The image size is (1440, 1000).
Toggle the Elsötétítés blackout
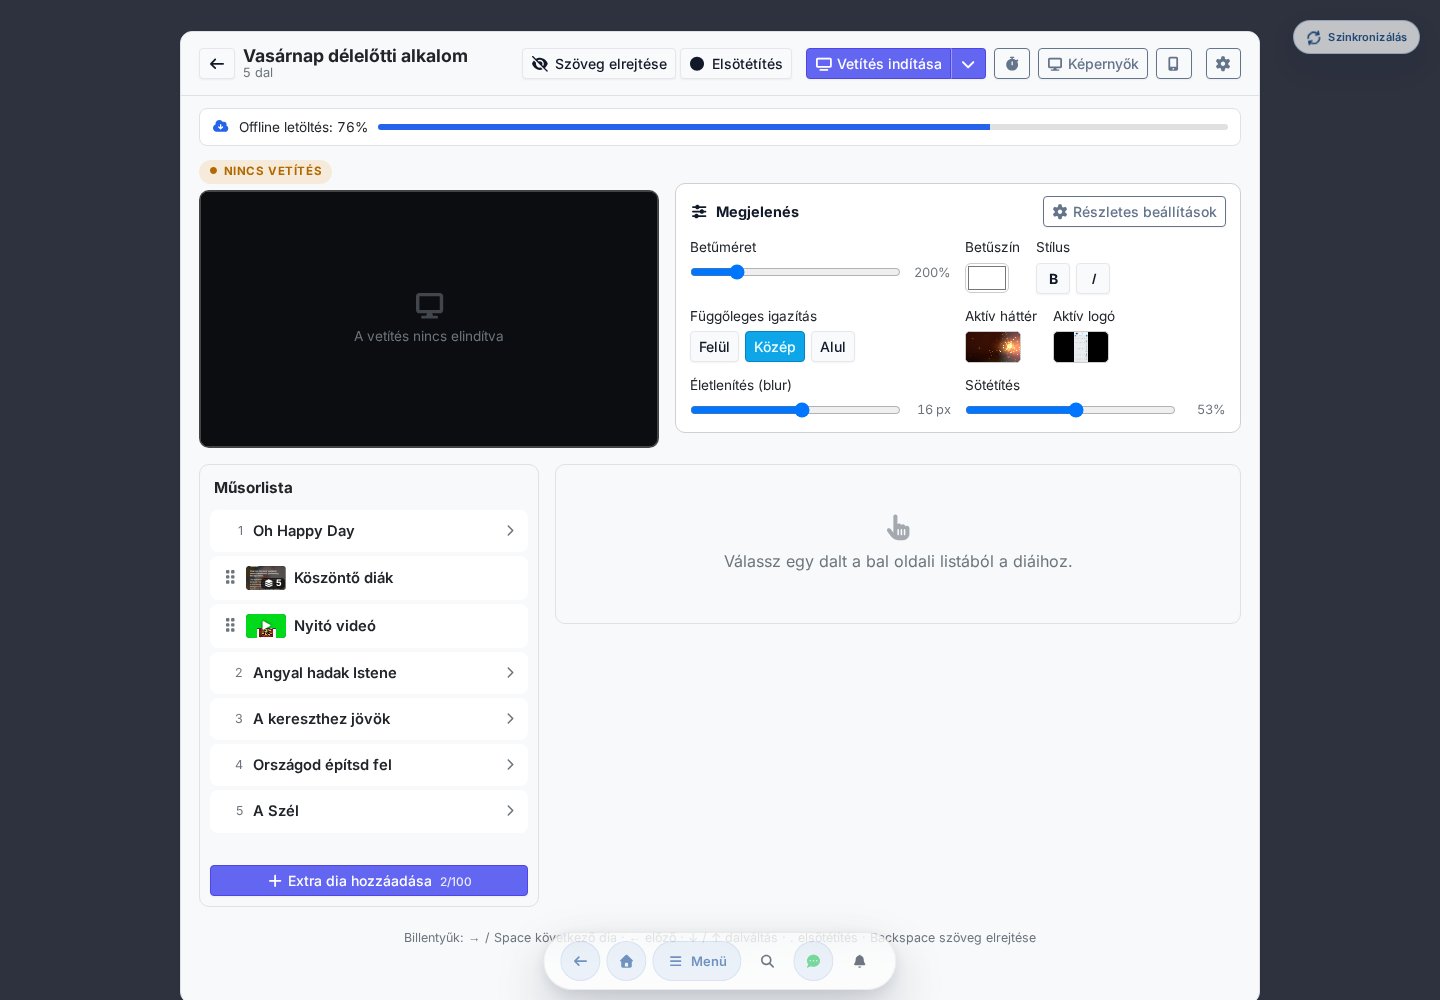point(736,64)
